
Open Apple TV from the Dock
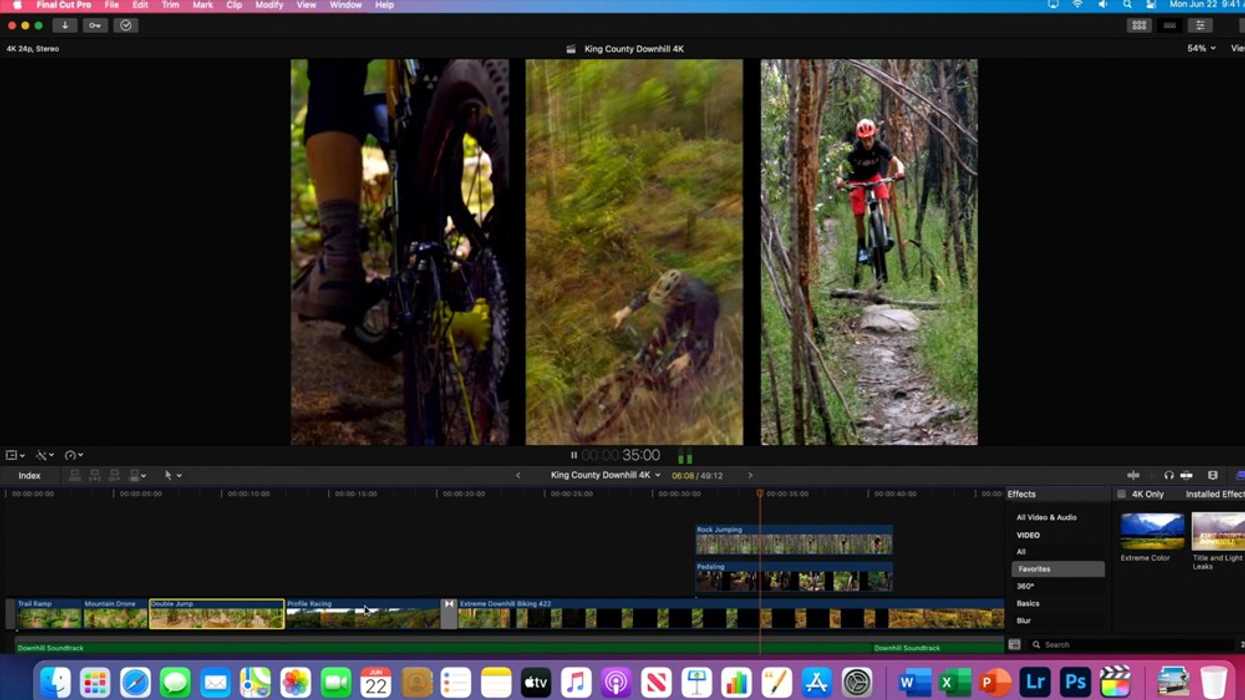click(x=535, y=683)
